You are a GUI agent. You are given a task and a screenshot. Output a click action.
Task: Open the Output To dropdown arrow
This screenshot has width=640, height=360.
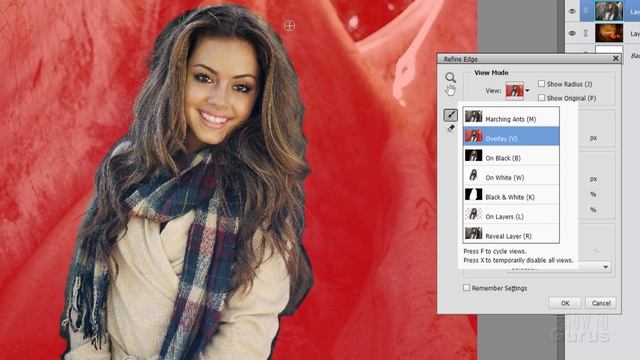[606, 267]
